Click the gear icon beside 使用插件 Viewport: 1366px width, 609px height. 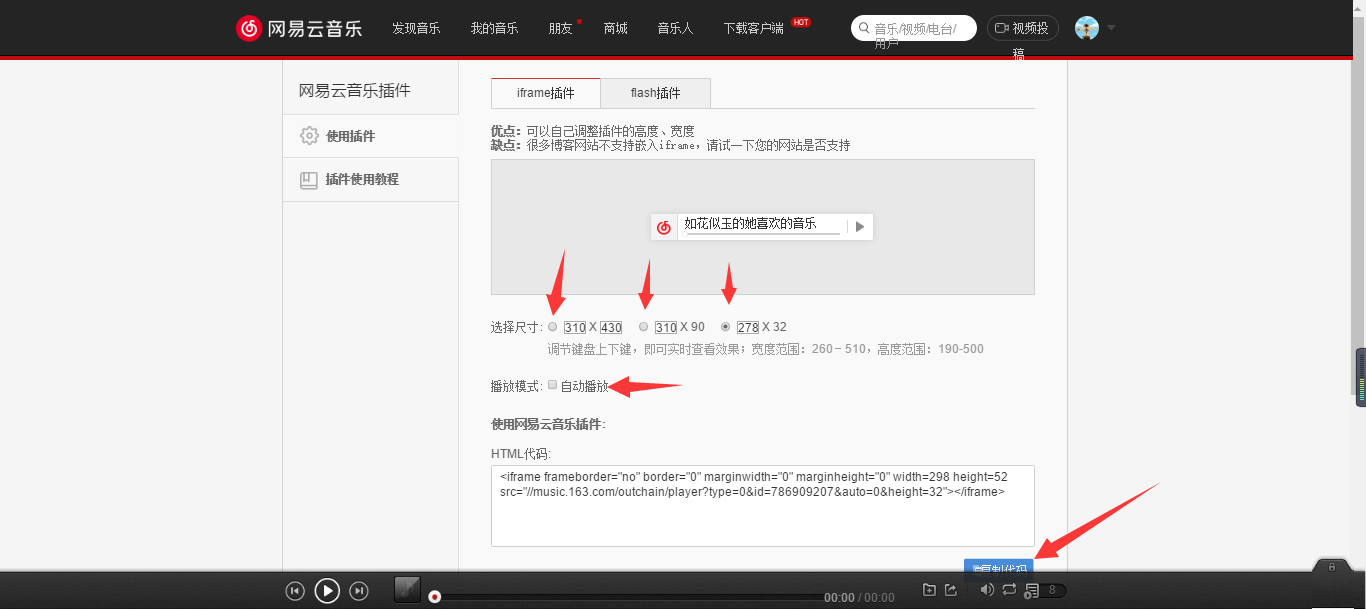click(x=309, y=136)
